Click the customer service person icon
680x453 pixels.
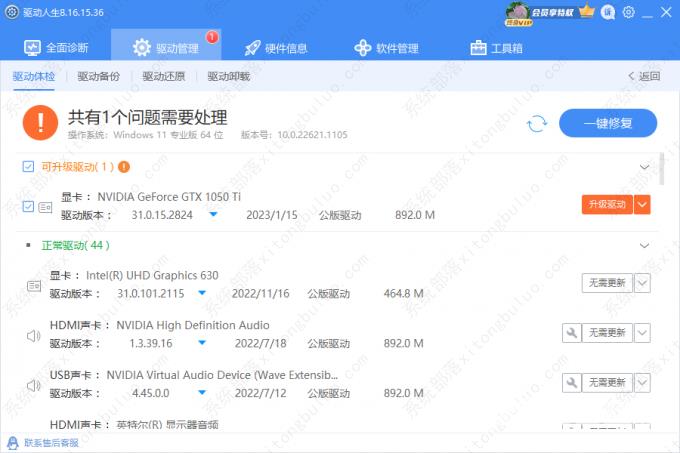(x=13, y=443)
